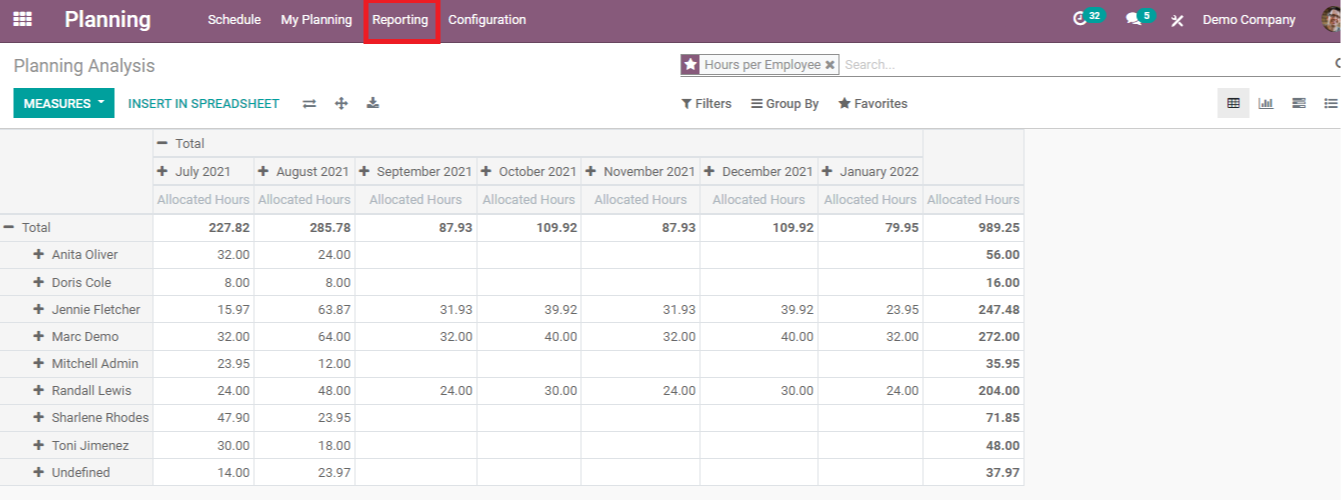Click the flip axis icon
Screen dimensions: 1341x500
[310, 103]
